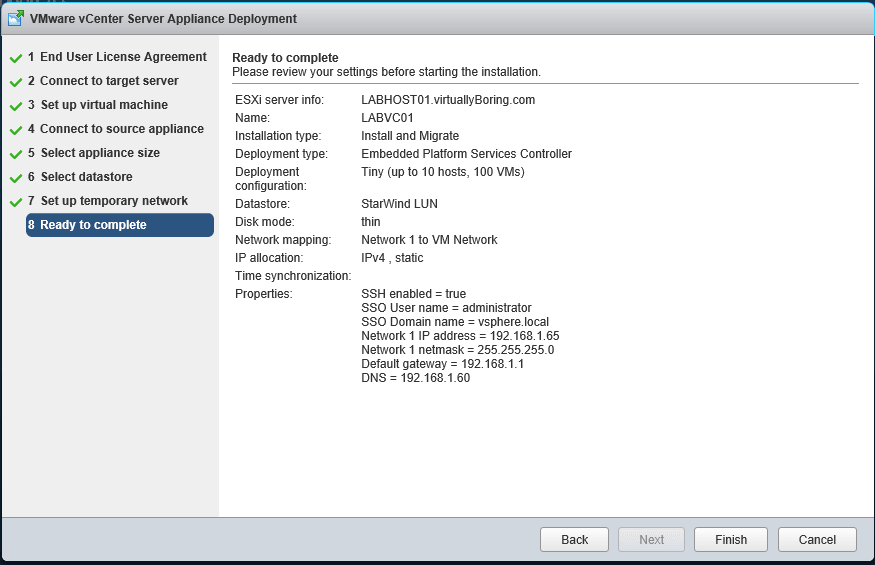Viewport: 875px width, 565px height.
Task: Click the vCenter deployment title bar icon
Action: click(x=16, y=18)
